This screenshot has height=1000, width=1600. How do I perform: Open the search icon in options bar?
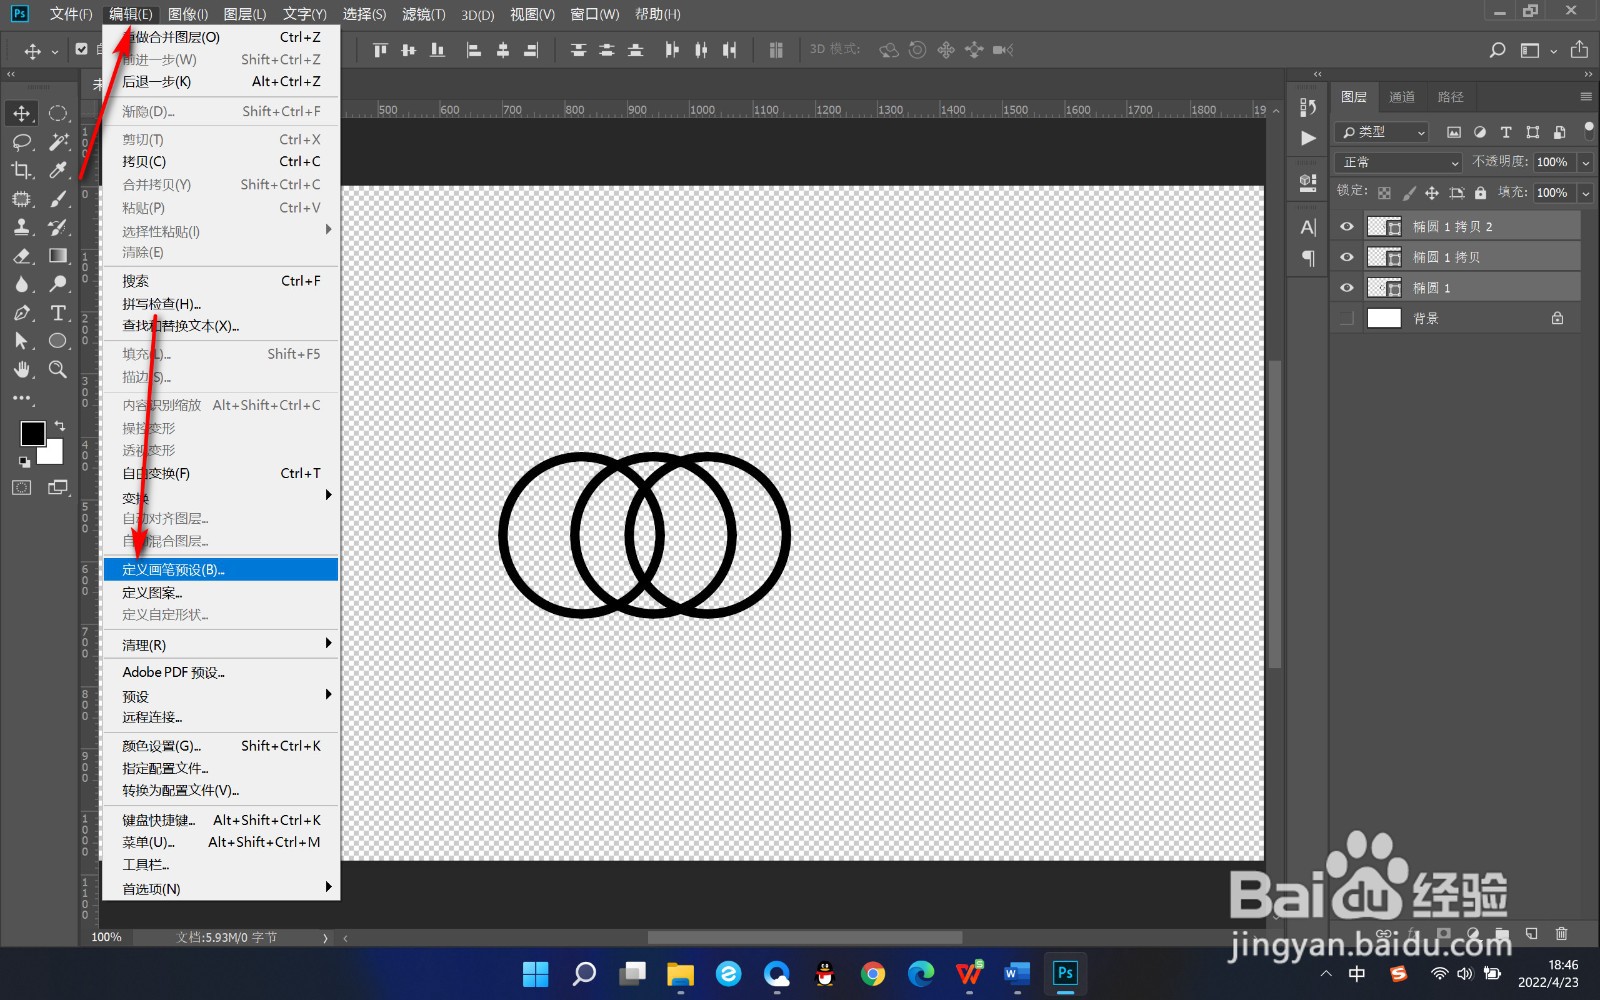tap(1497, 50)
